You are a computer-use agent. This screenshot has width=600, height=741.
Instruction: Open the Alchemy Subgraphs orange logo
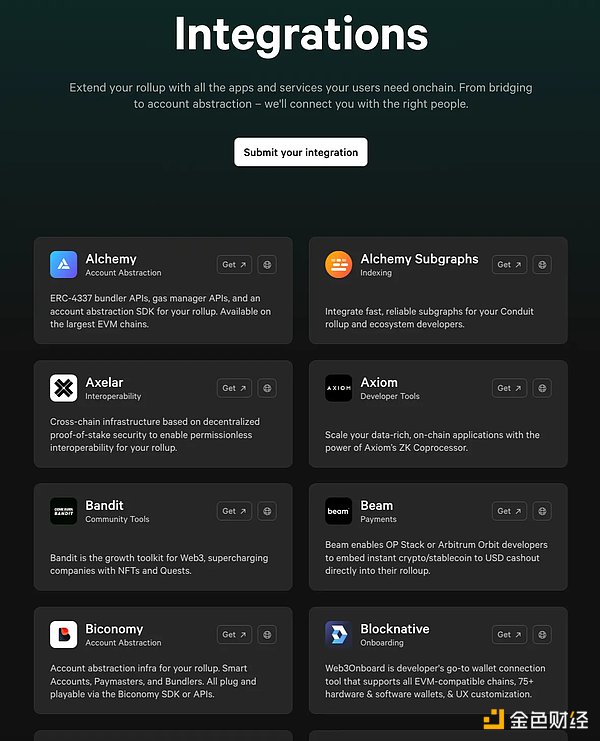coord(338,265)
